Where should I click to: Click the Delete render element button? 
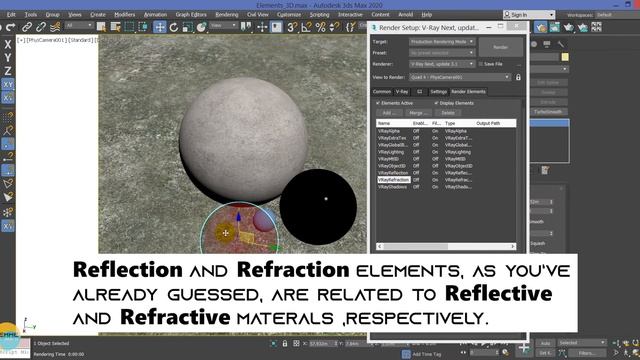coord(447,113)
